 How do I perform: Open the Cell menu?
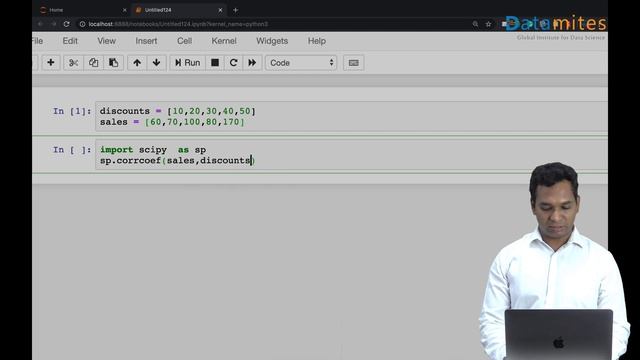coord(184,41)
